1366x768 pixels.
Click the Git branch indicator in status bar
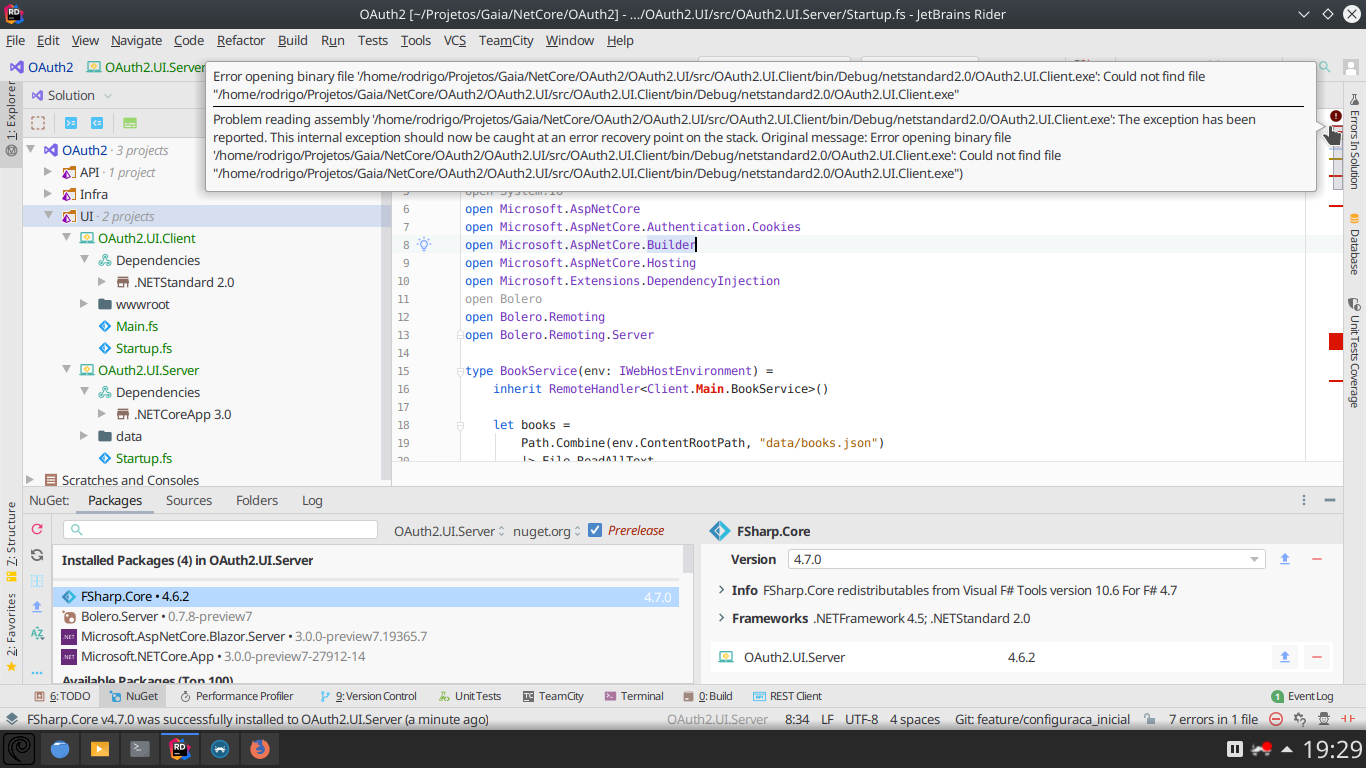tap(1042, 719)
